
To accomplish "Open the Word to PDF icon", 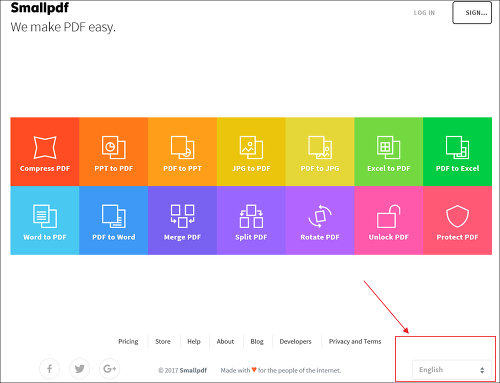I will pos(45,216).
